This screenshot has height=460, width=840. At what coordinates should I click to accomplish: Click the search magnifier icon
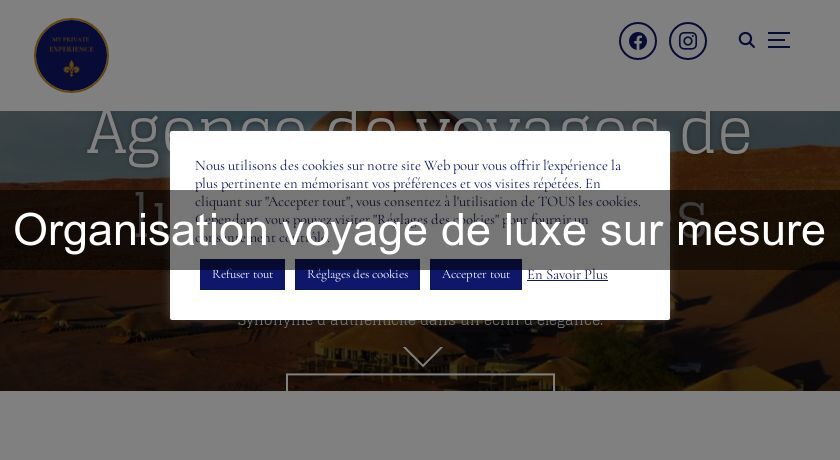pos(746,40)
